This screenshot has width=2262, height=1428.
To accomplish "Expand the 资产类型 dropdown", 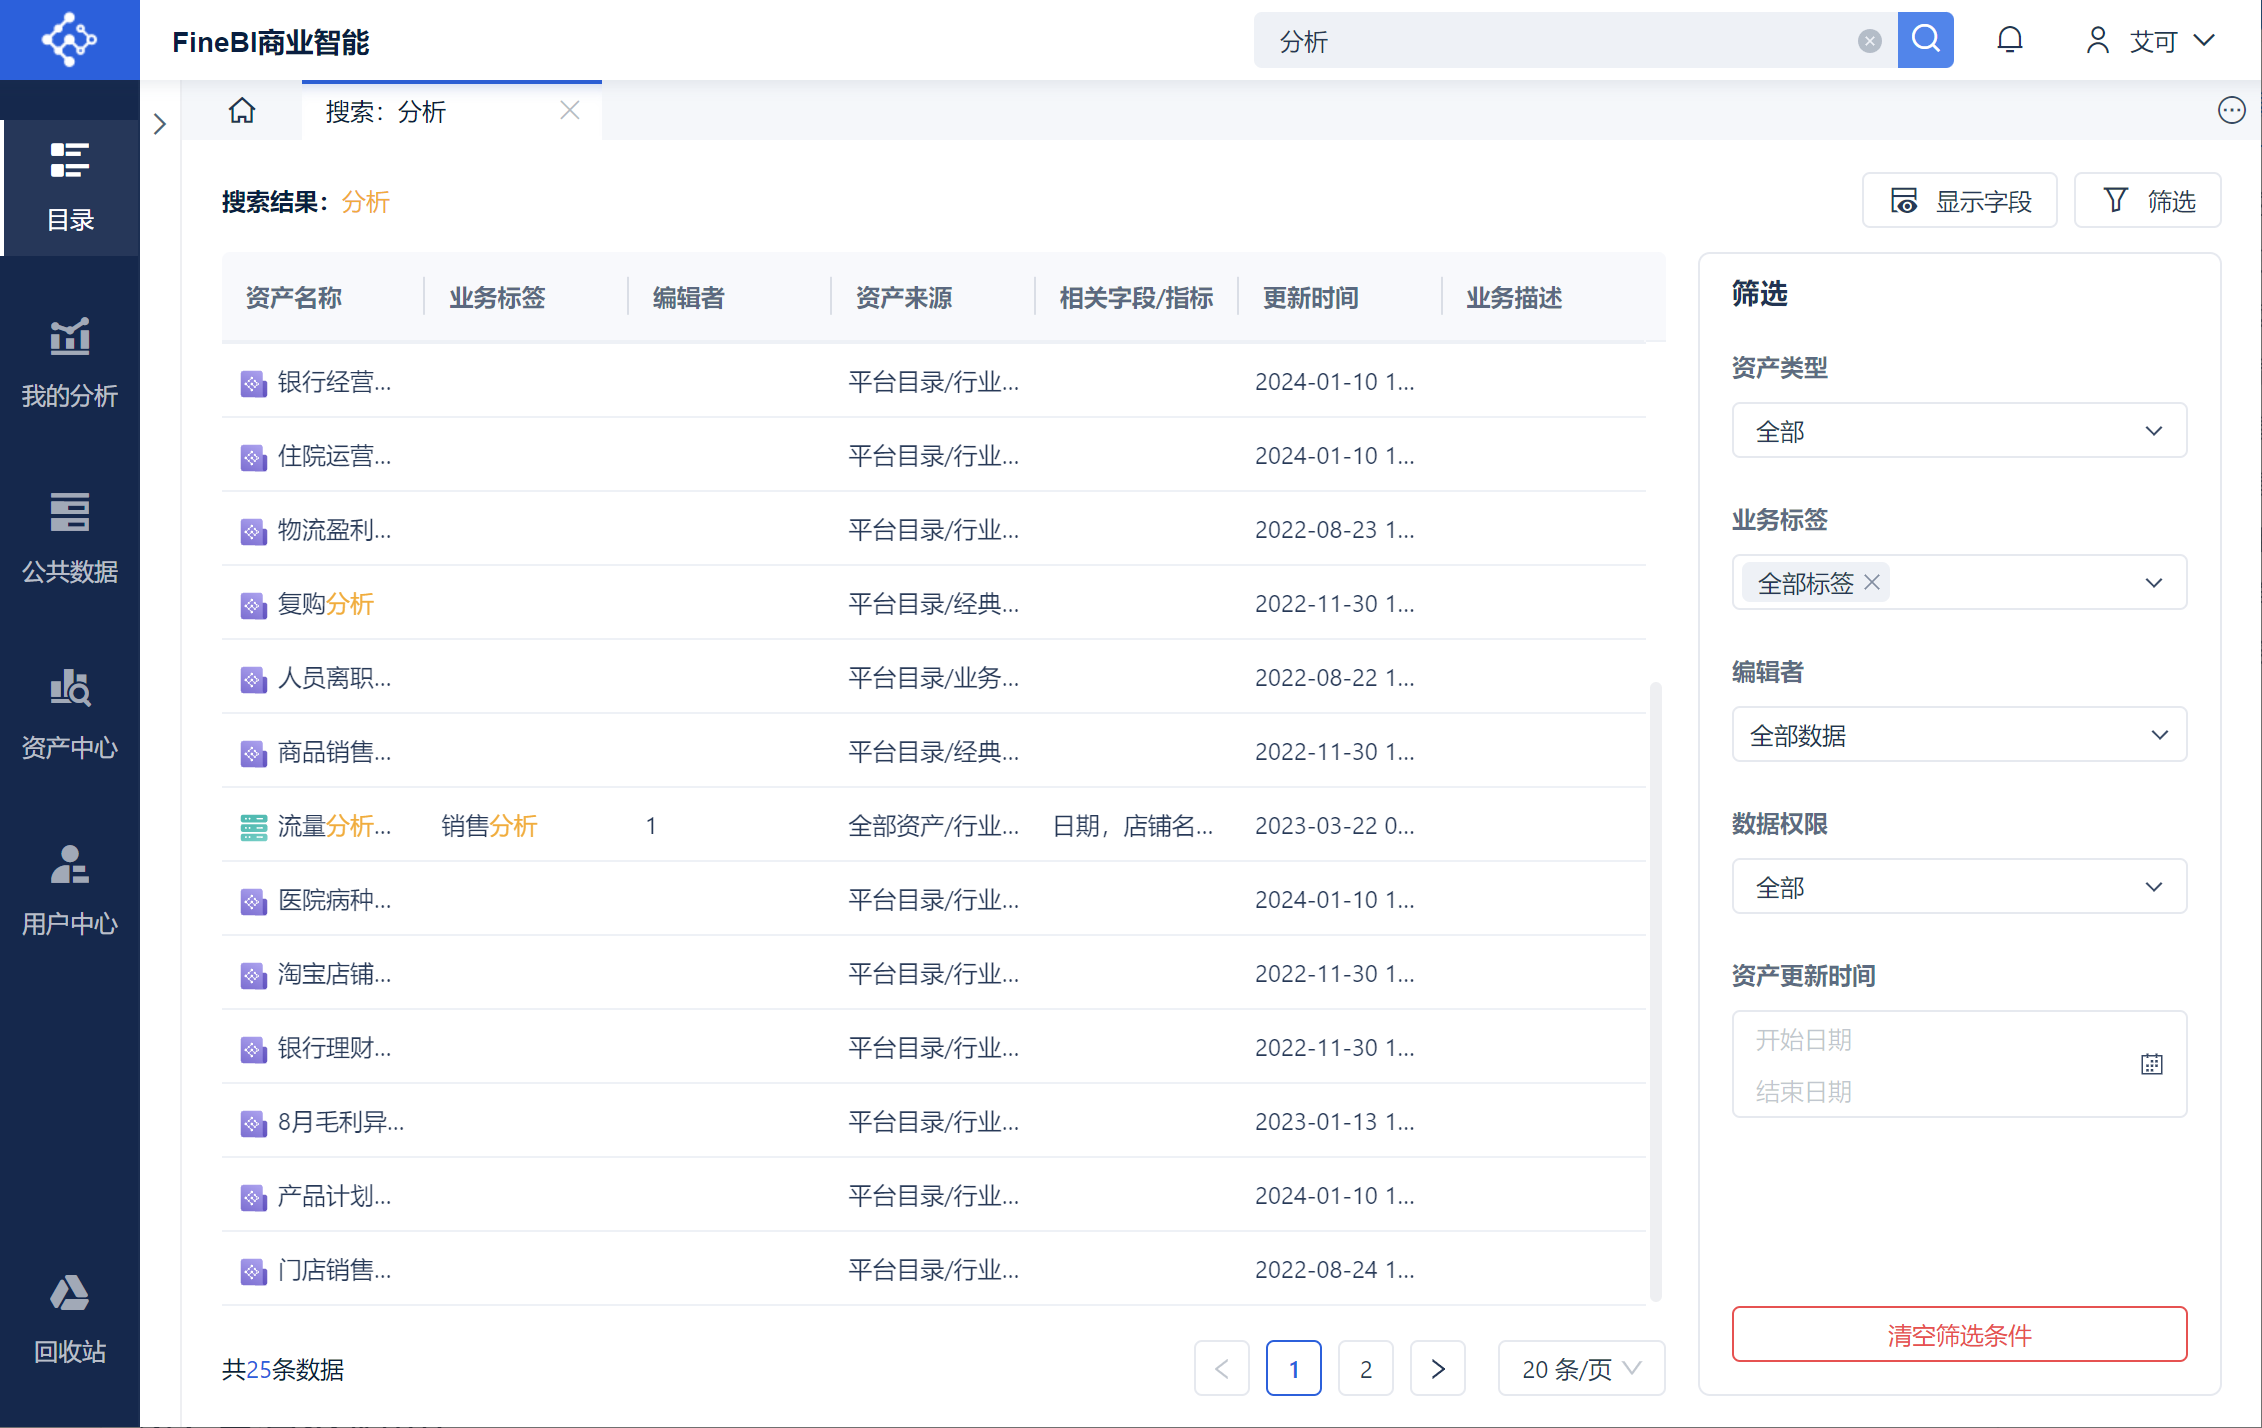I will (1958, 431).
